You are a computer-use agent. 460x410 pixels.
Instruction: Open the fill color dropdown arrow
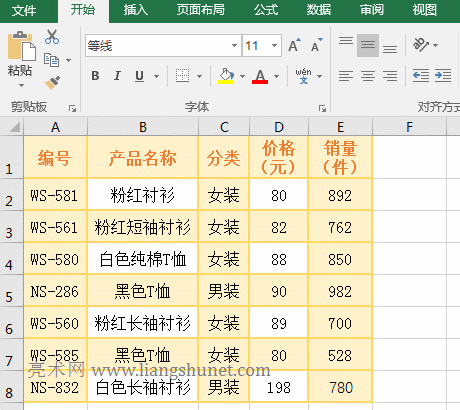pyautogui.click(x=242, y=76)
